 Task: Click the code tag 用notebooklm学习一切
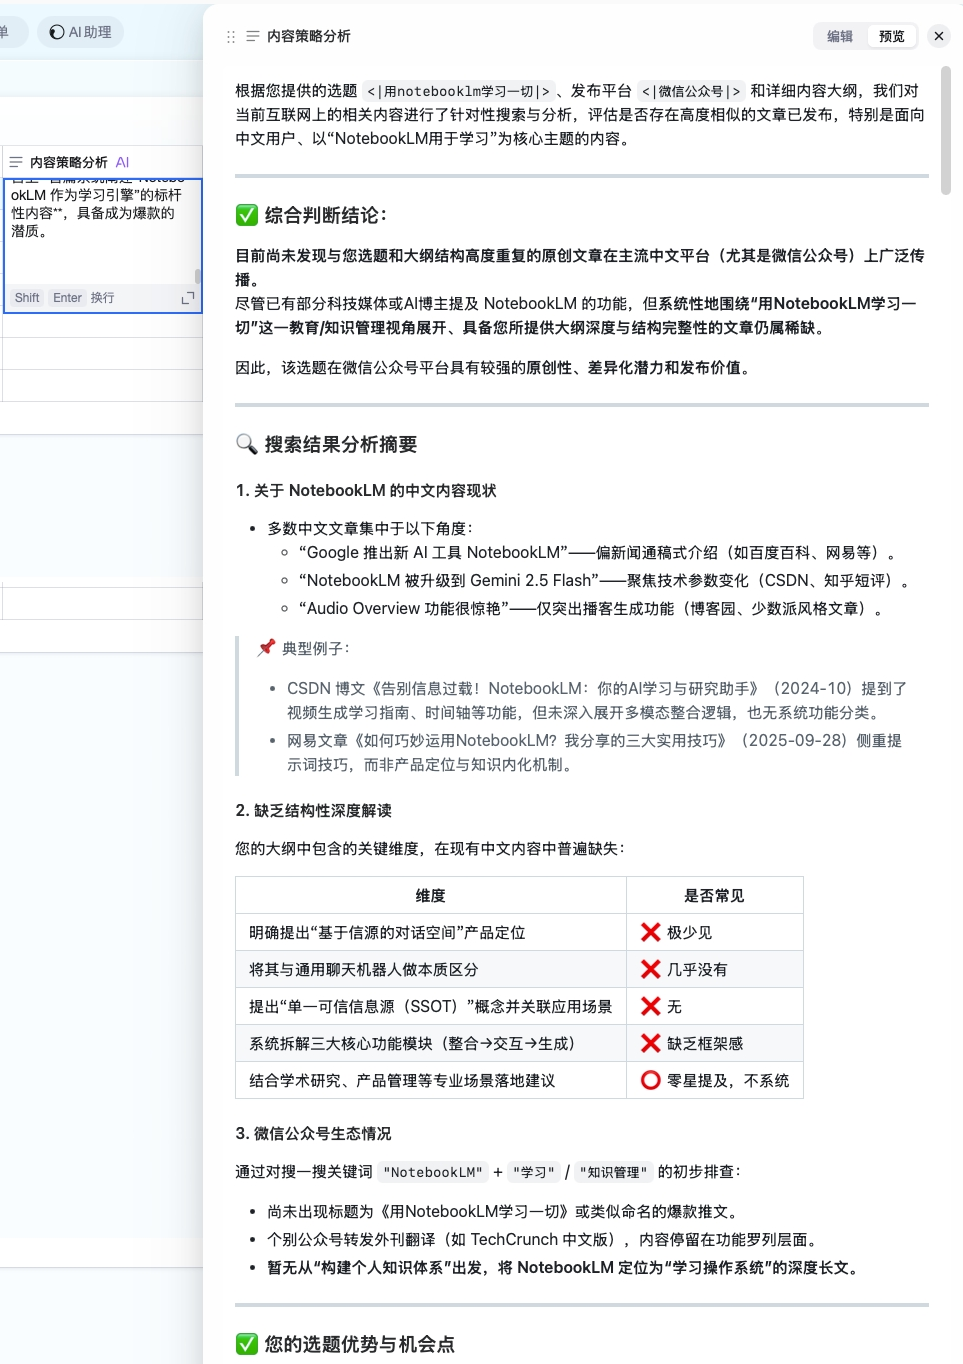(458, 91)
